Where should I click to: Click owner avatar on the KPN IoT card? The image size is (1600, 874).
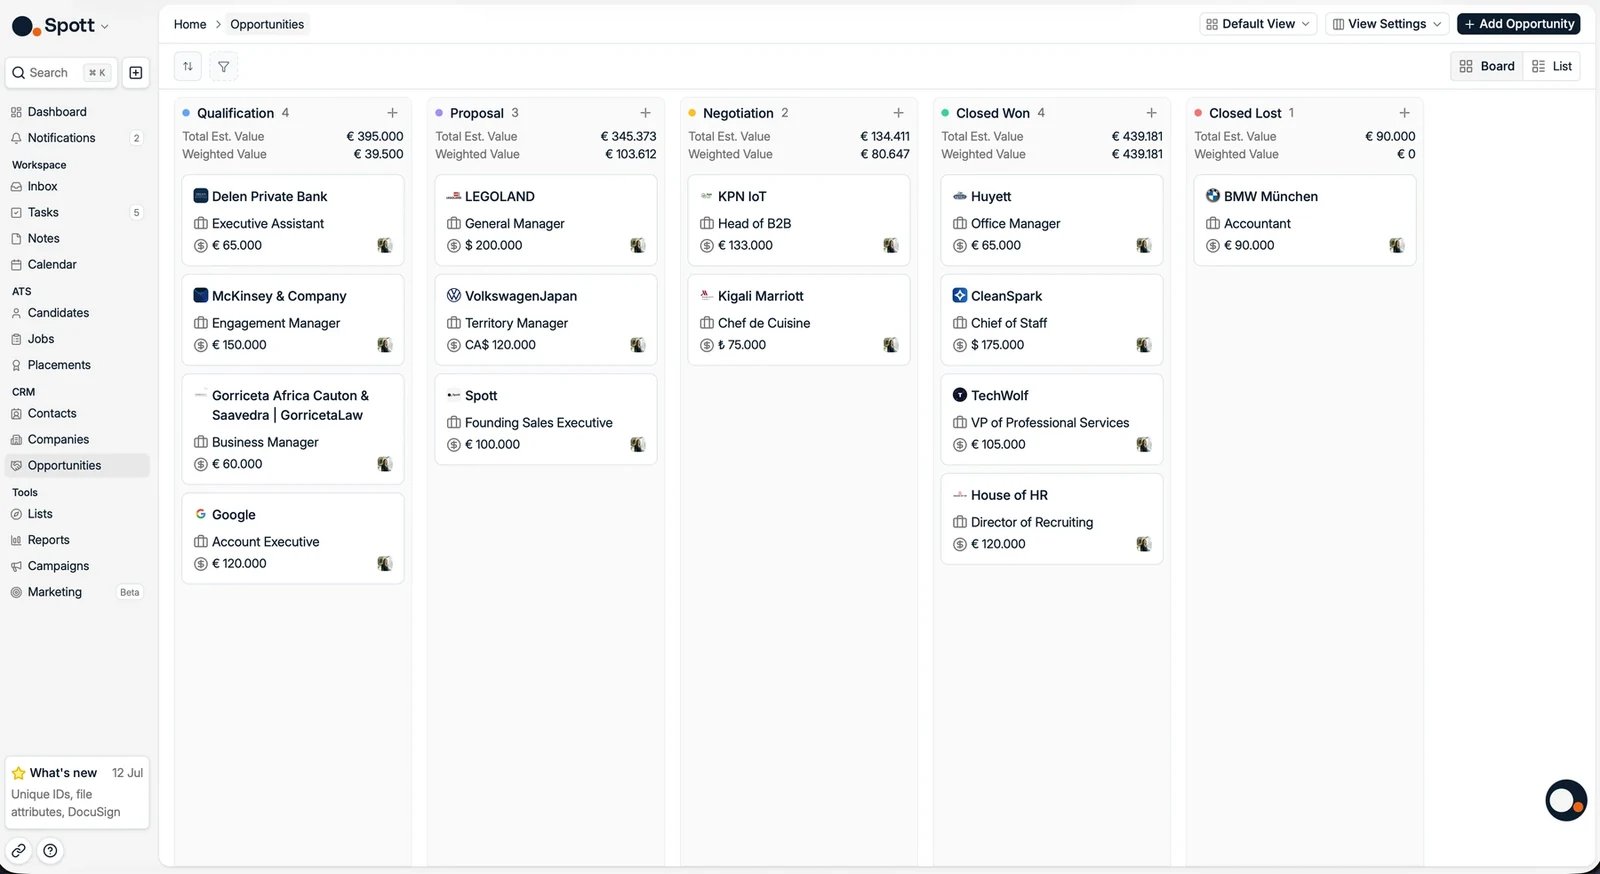[x=891, y=245]
